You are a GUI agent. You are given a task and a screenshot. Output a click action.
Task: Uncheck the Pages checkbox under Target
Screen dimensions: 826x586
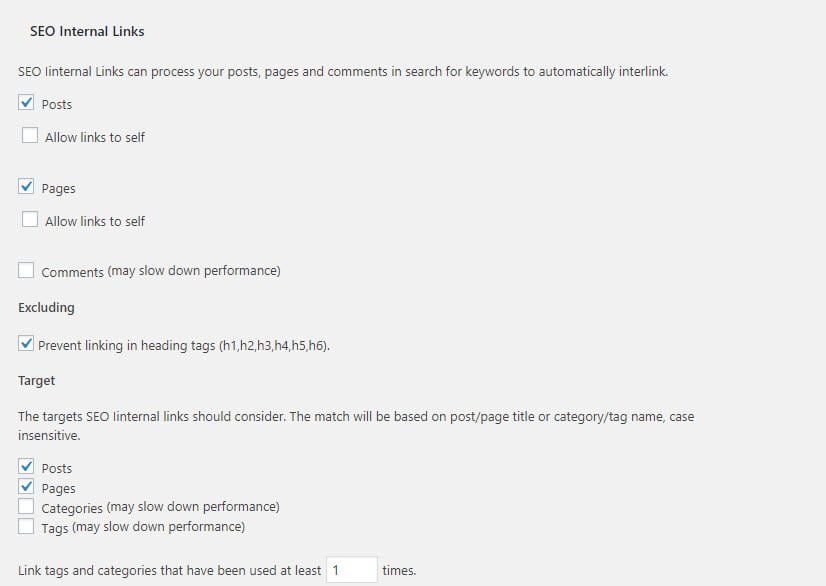pos(27,487)
